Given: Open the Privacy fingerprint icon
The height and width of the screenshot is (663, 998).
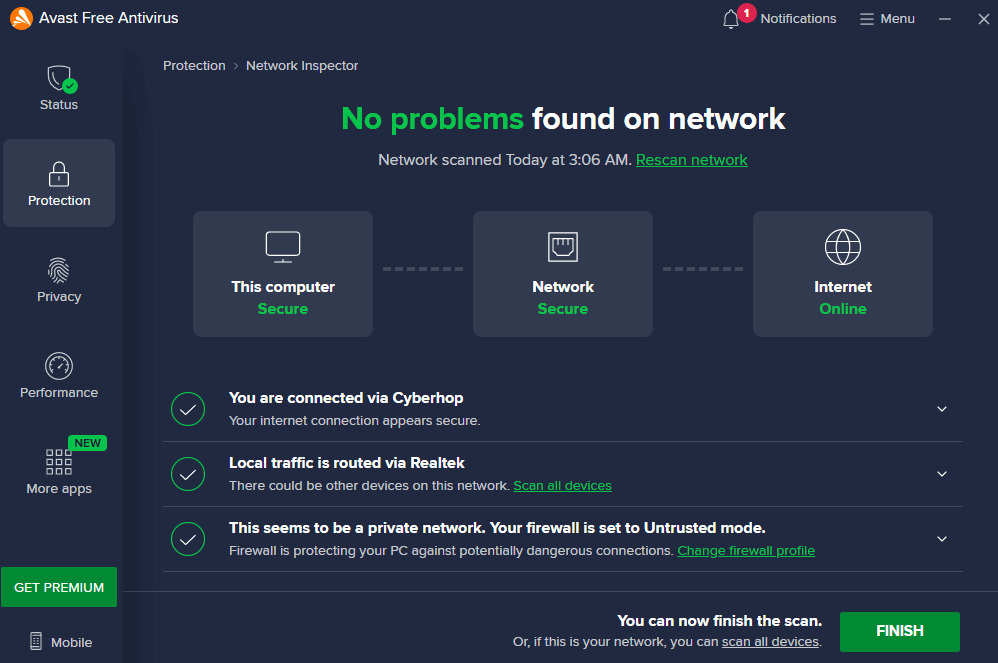Looking at the screenshot, I should point(59,270).
